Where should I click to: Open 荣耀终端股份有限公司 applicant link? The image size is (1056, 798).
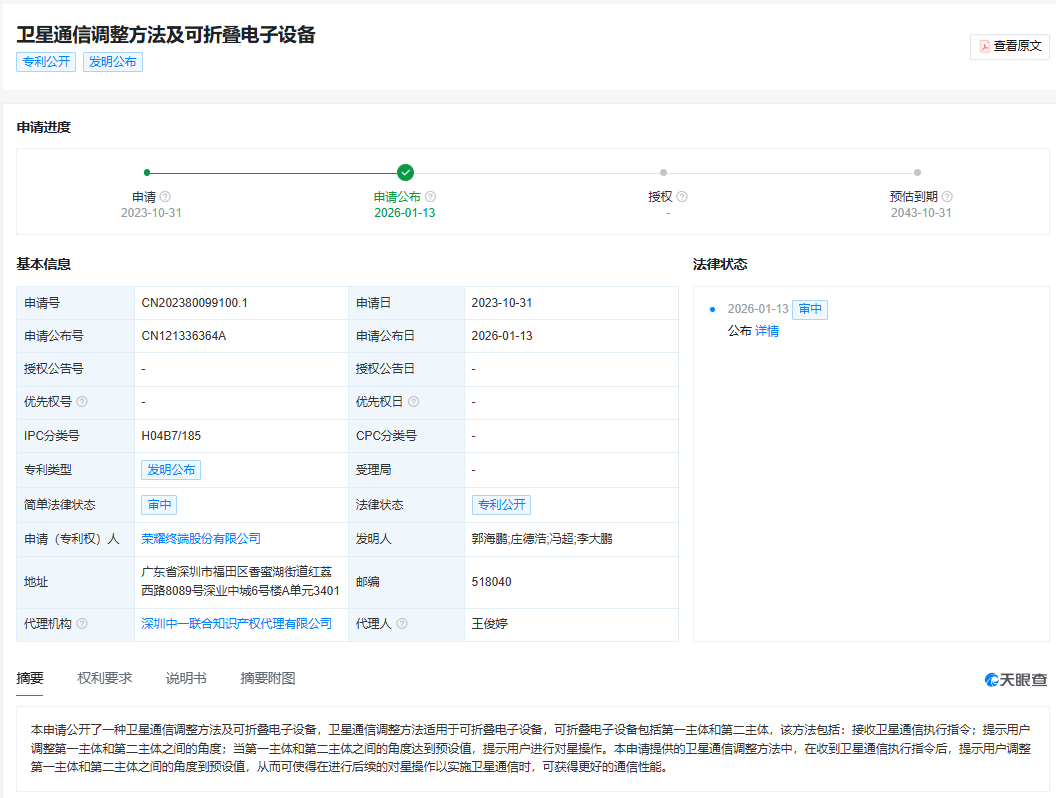[x=201, y=539]
